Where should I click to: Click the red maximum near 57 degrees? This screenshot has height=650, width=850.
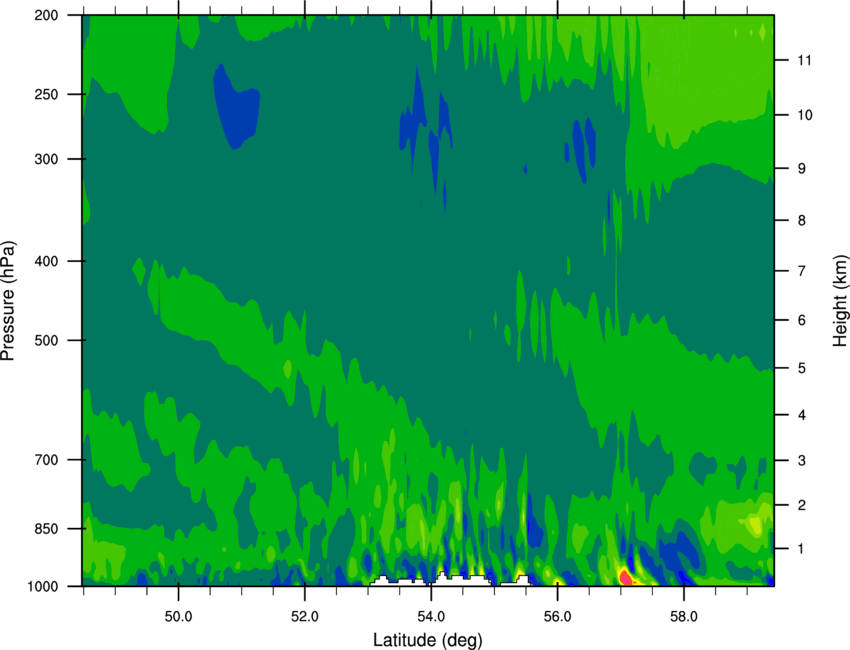(x=625, y=577)
